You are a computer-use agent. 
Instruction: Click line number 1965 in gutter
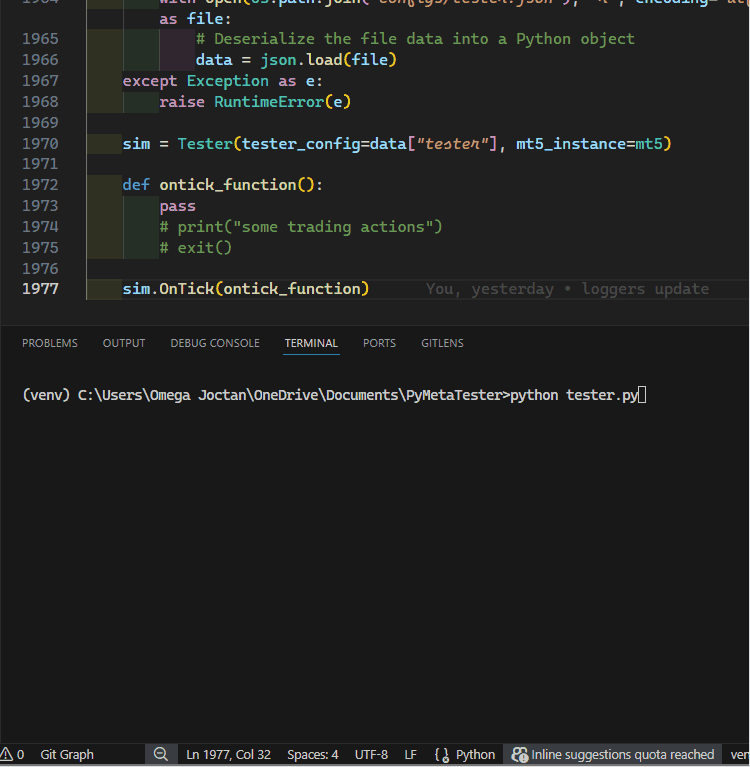(x=40, y=39)
